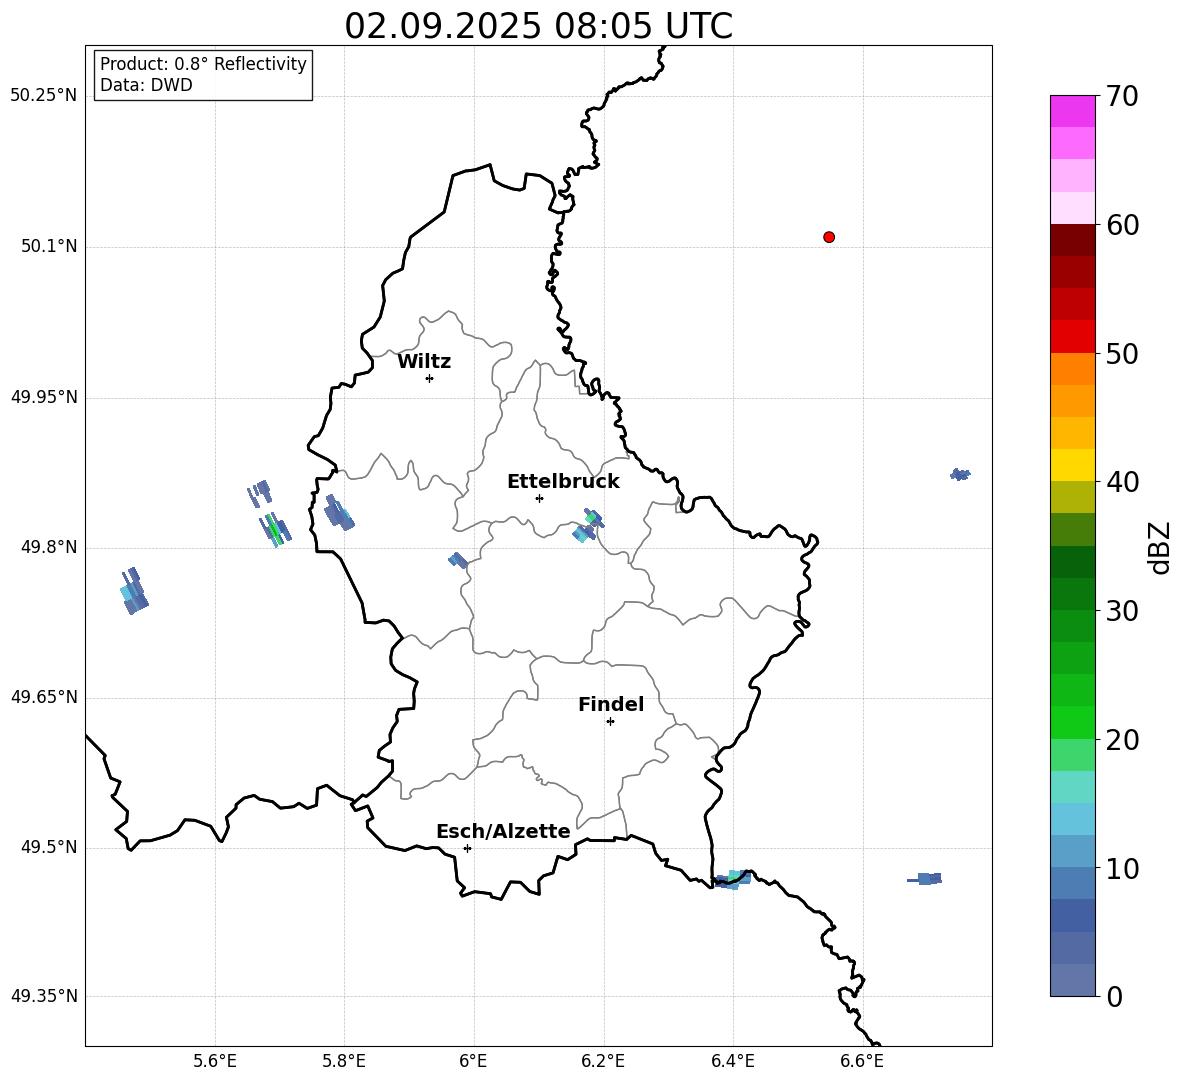Click the 6.2°E longitude label

click(603, 1061)
